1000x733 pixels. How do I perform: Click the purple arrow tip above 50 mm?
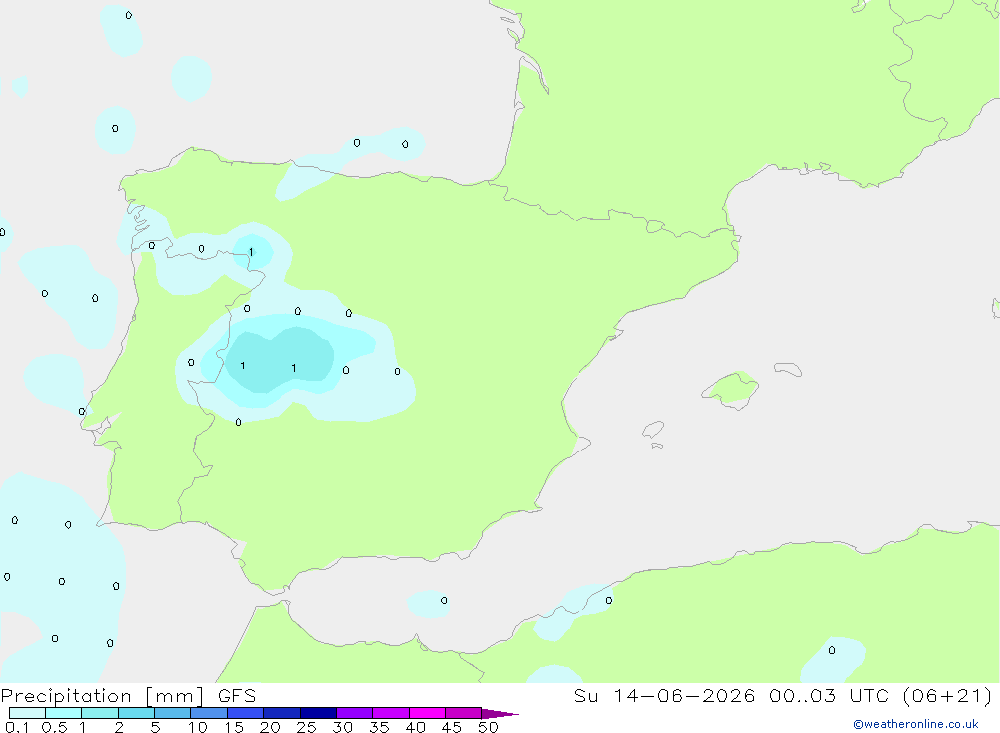(500, 714)
